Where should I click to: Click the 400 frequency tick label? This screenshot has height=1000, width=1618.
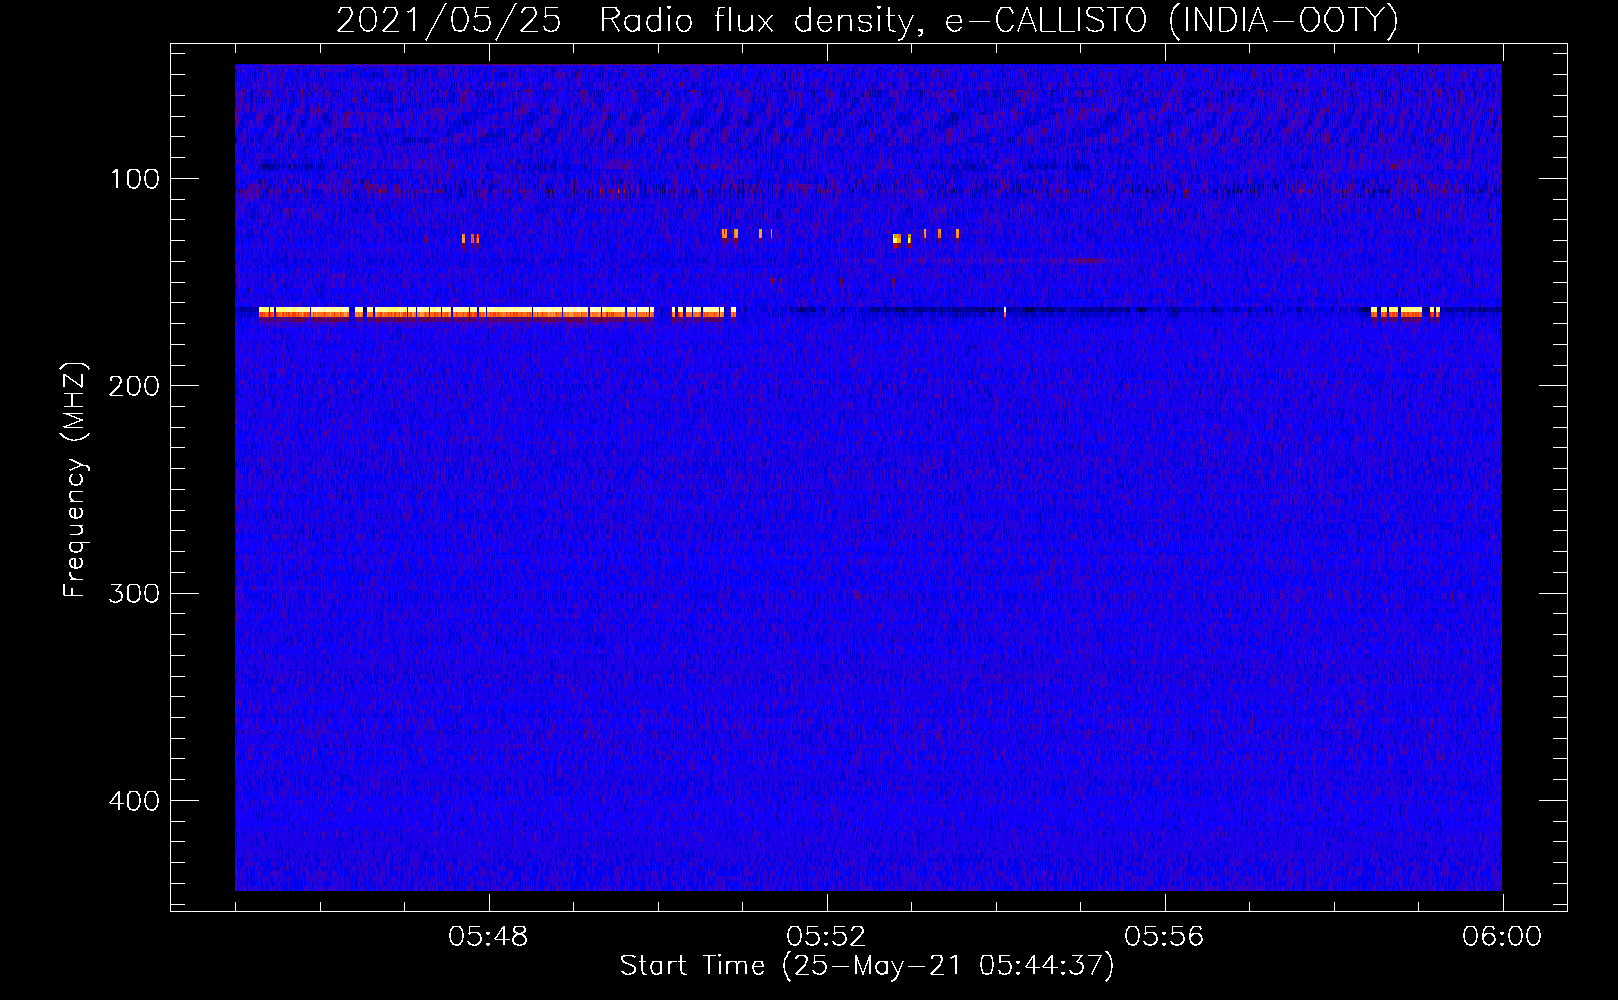pos(134,801)
